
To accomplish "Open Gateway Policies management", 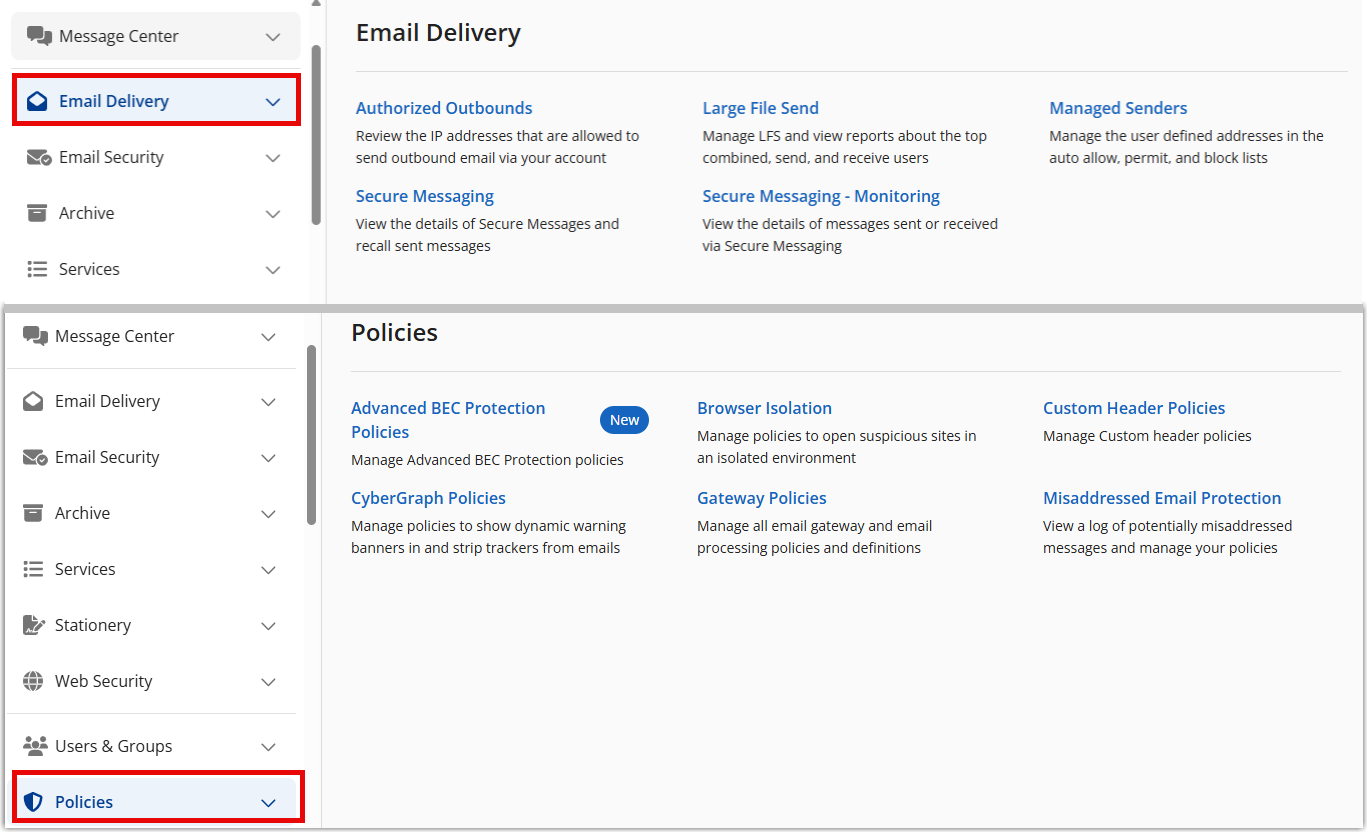I will (x=762, y=497).
